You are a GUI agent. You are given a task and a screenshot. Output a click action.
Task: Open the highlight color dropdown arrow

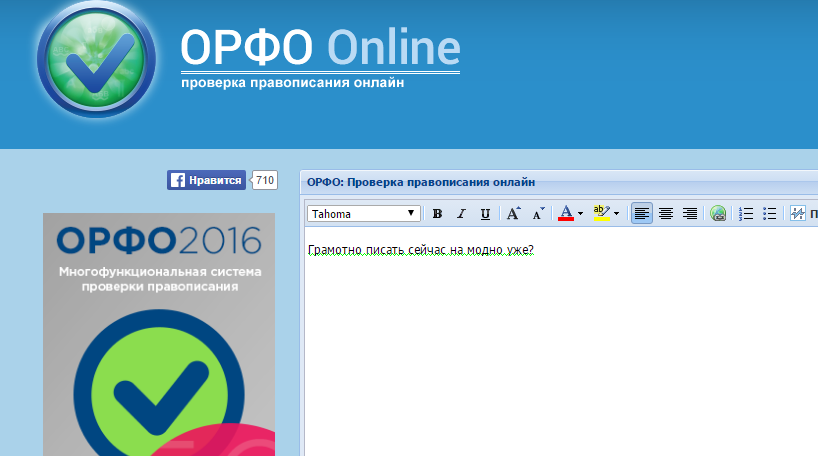[x=616, y=214]
